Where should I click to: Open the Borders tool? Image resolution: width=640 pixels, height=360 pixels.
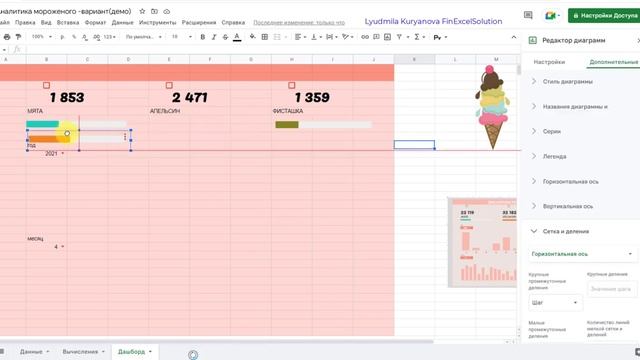(x=264, y=37)
